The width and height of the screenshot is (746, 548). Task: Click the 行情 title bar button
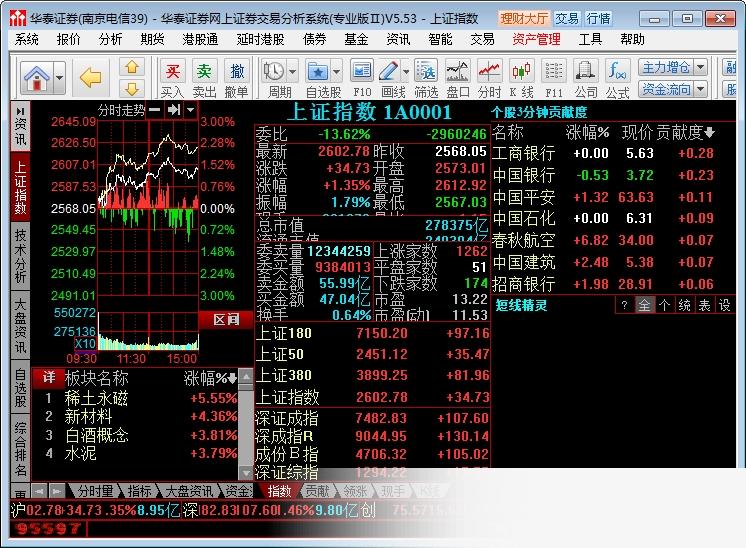pos(598,19)
